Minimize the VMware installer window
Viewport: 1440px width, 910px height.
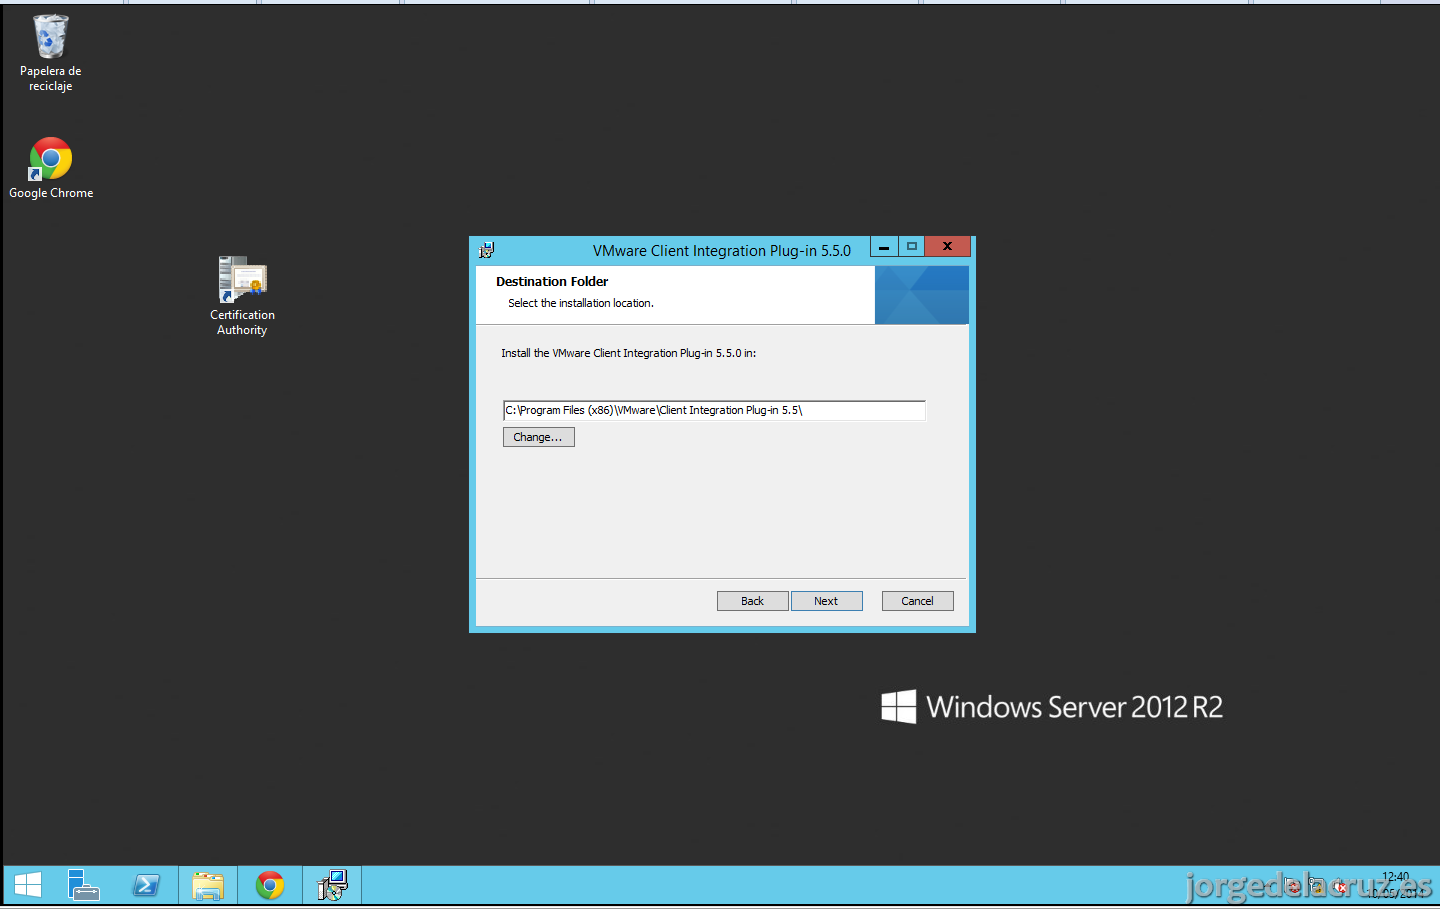tap(884, 247)
